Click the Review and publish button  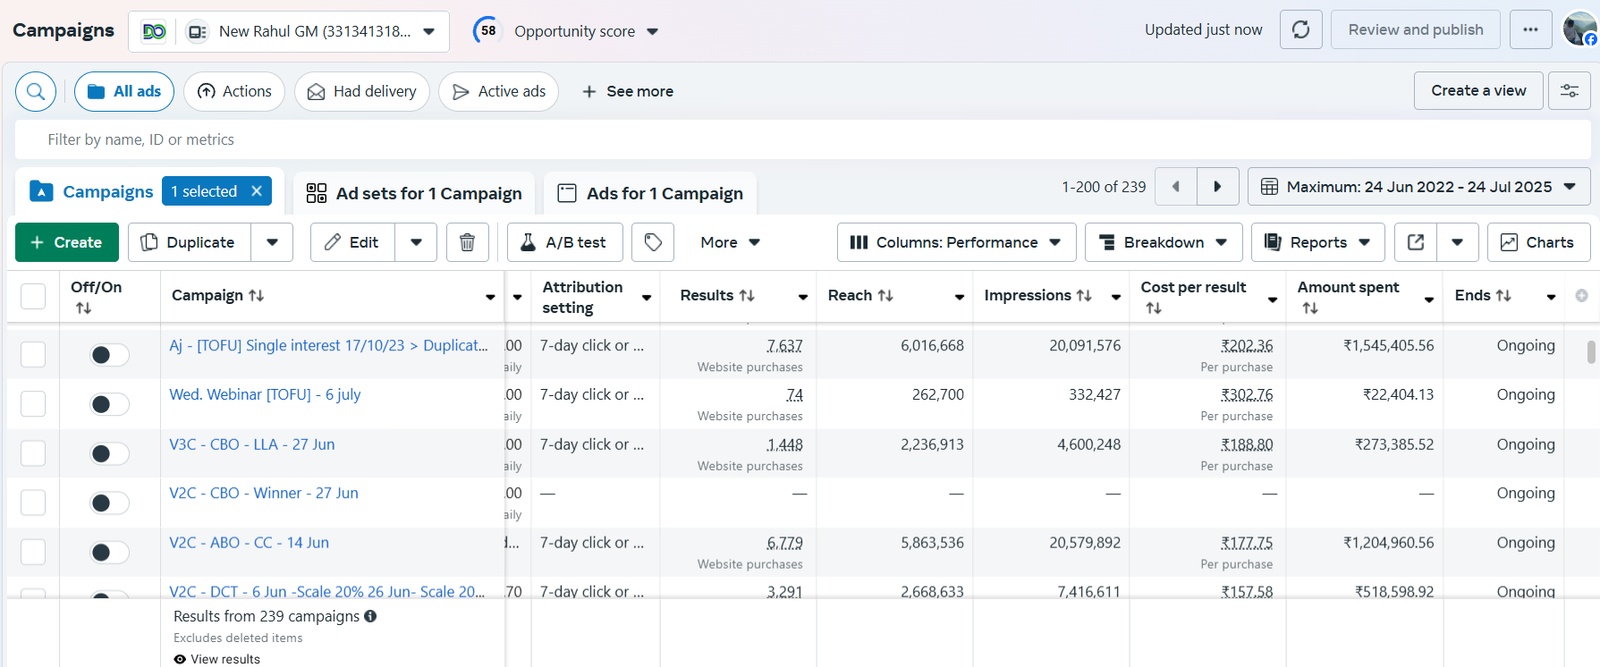[1415, 30]
